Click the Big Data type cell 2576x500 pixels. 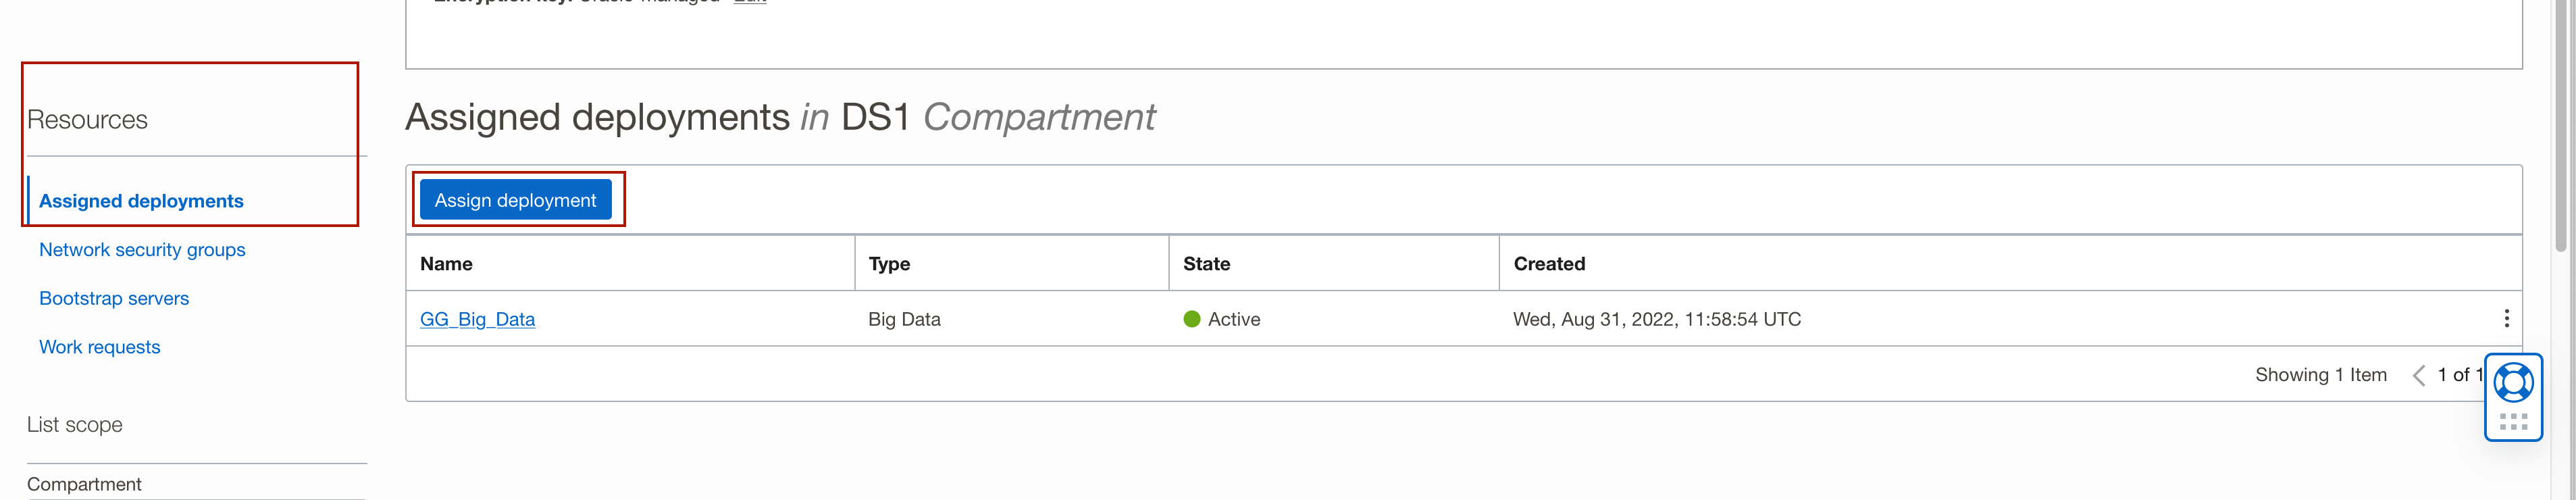pyautogui.click(x=904, y=319)
